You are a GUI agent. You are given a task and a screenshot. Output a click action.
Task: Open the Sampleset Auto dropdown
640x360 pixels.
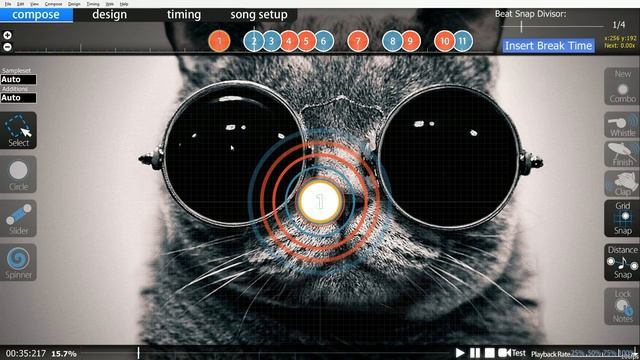[x=18, y=79]
